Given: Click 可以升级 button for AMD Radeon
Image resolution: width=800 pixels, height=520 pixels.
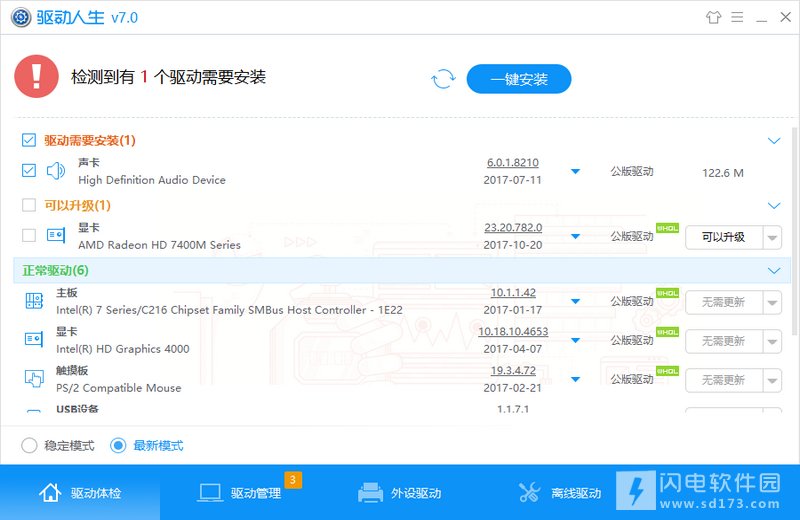Looking at the screenshot, I should click(x=723, y=237).
